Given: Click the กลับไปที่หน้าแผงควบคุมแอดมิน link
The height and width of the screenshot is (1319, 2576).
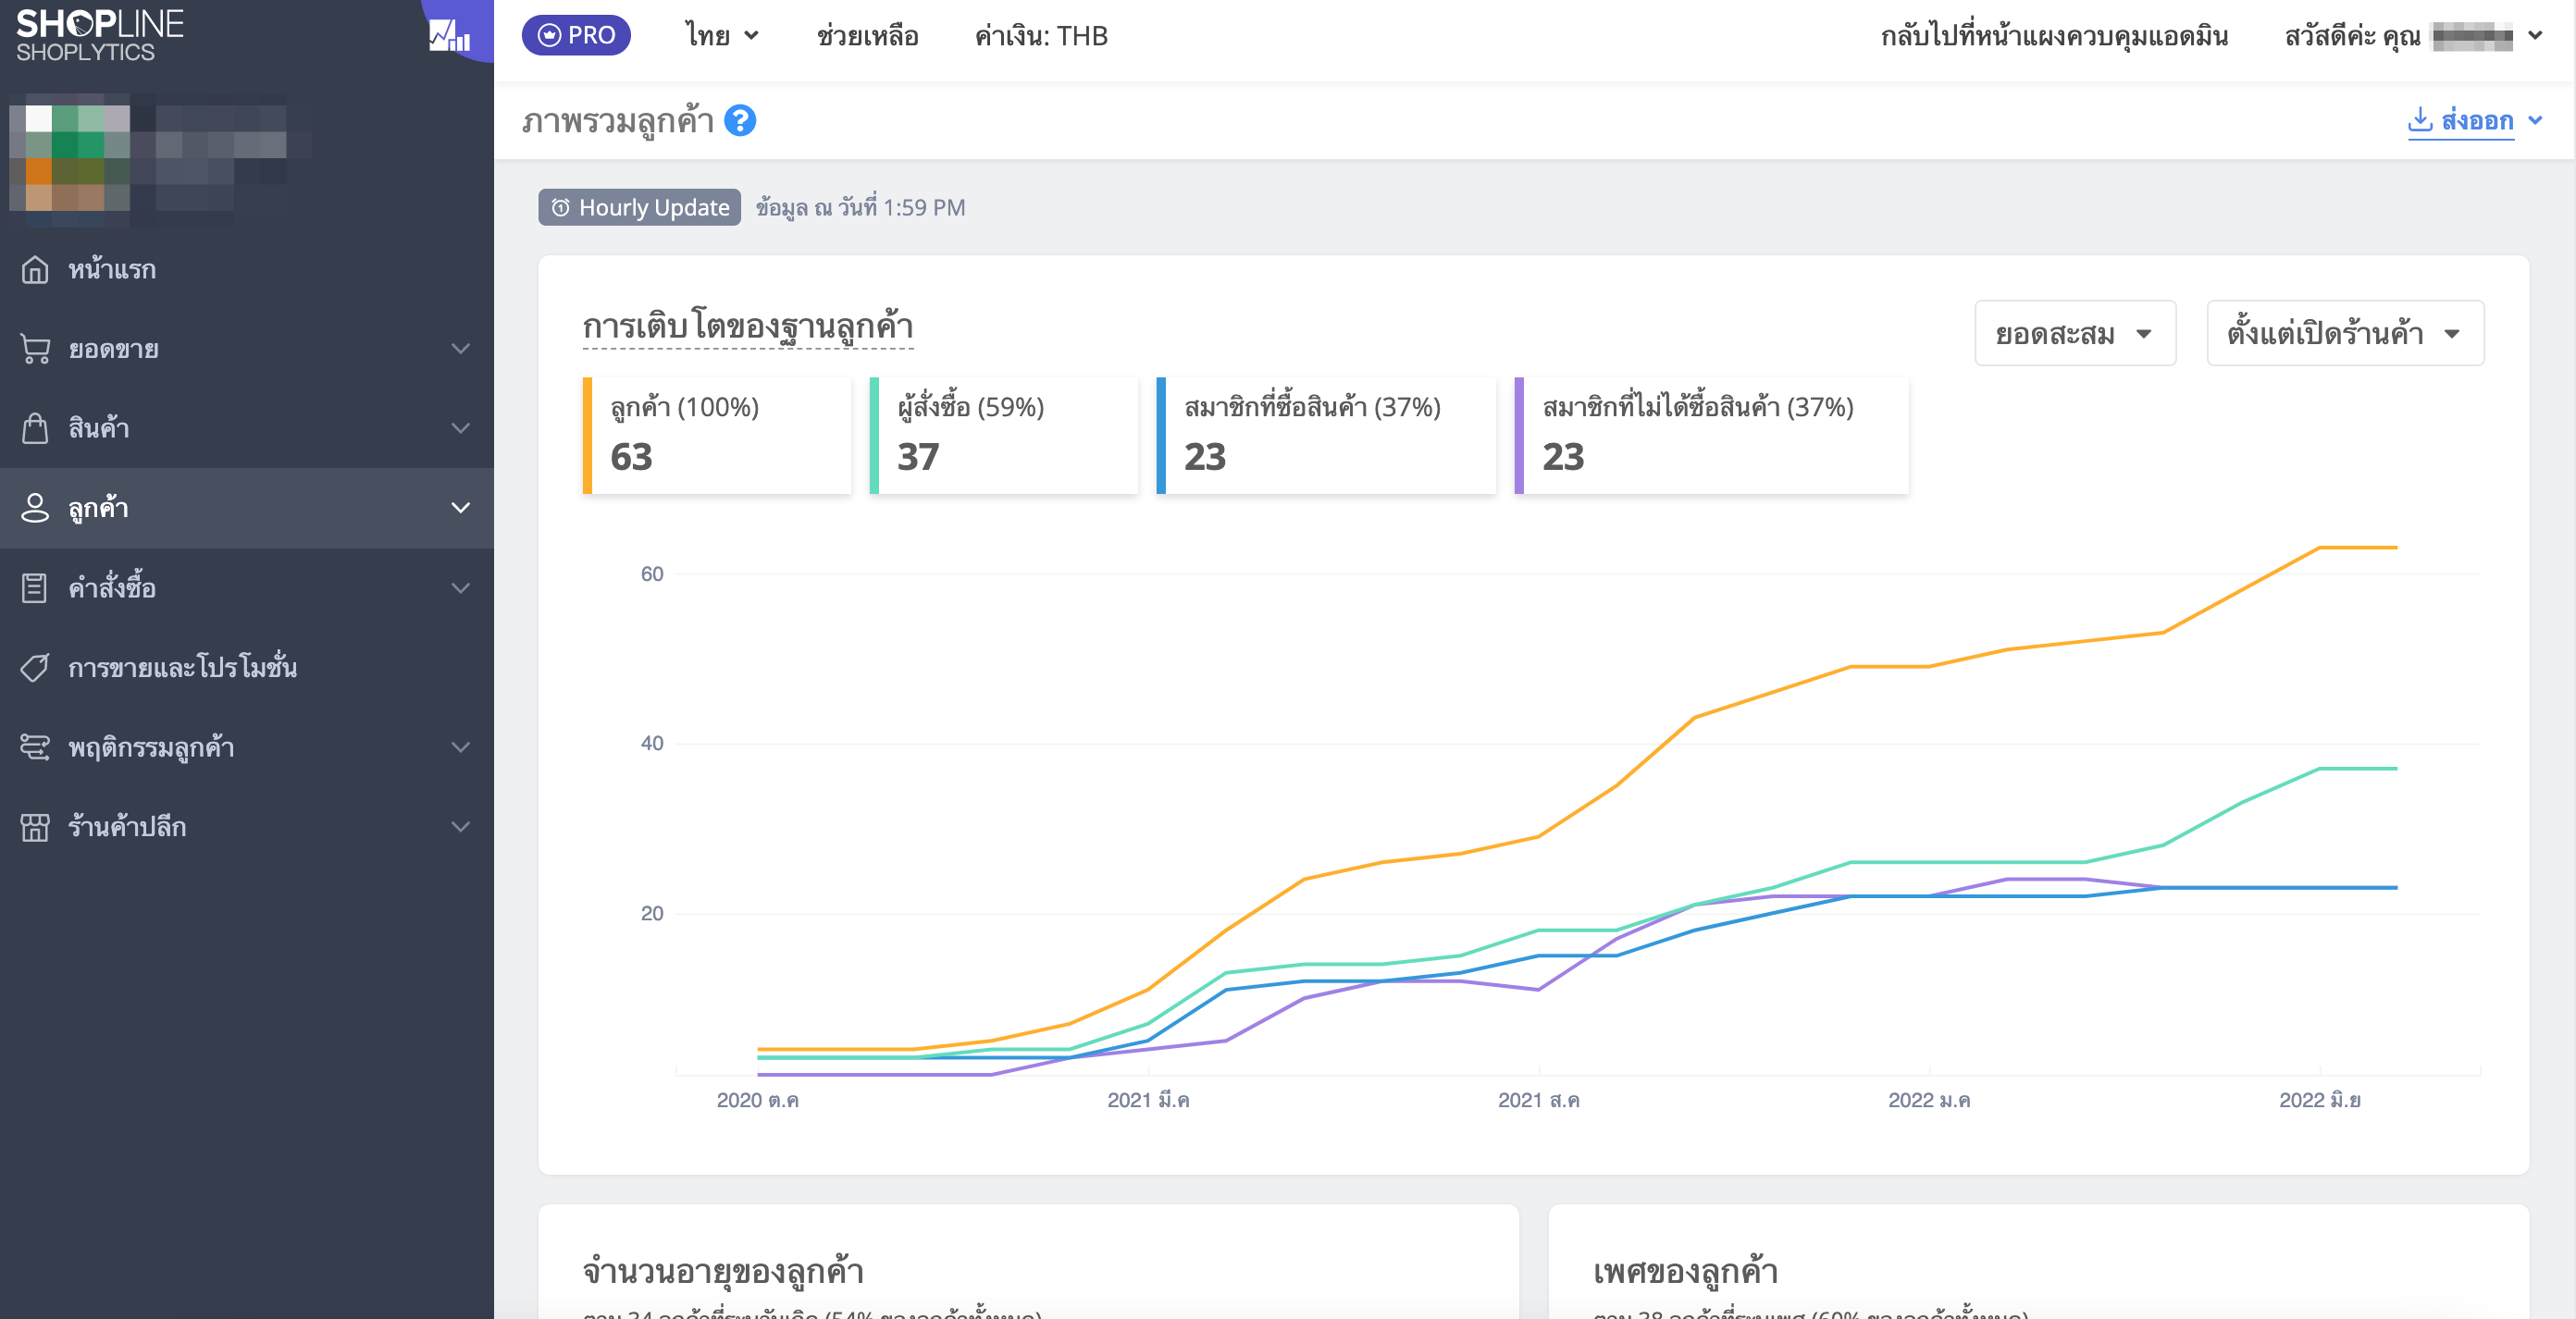Looking at the screenshot, I should [2054, 36].
